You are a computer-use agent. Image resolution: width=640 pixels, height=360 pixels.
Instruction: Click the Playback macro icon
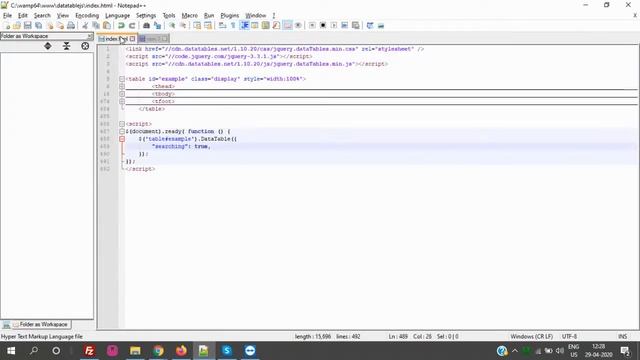point(333,25)
